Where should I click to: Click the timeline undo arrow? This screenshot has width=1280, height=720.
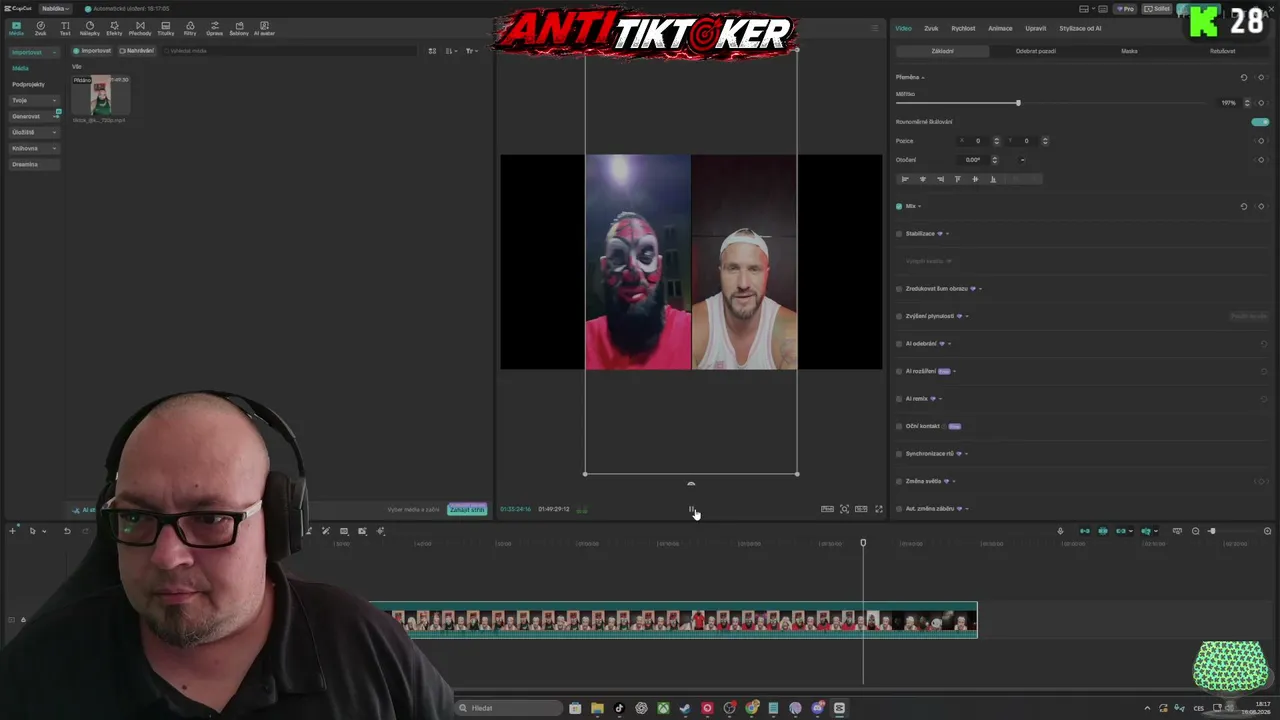coord(67,531)
